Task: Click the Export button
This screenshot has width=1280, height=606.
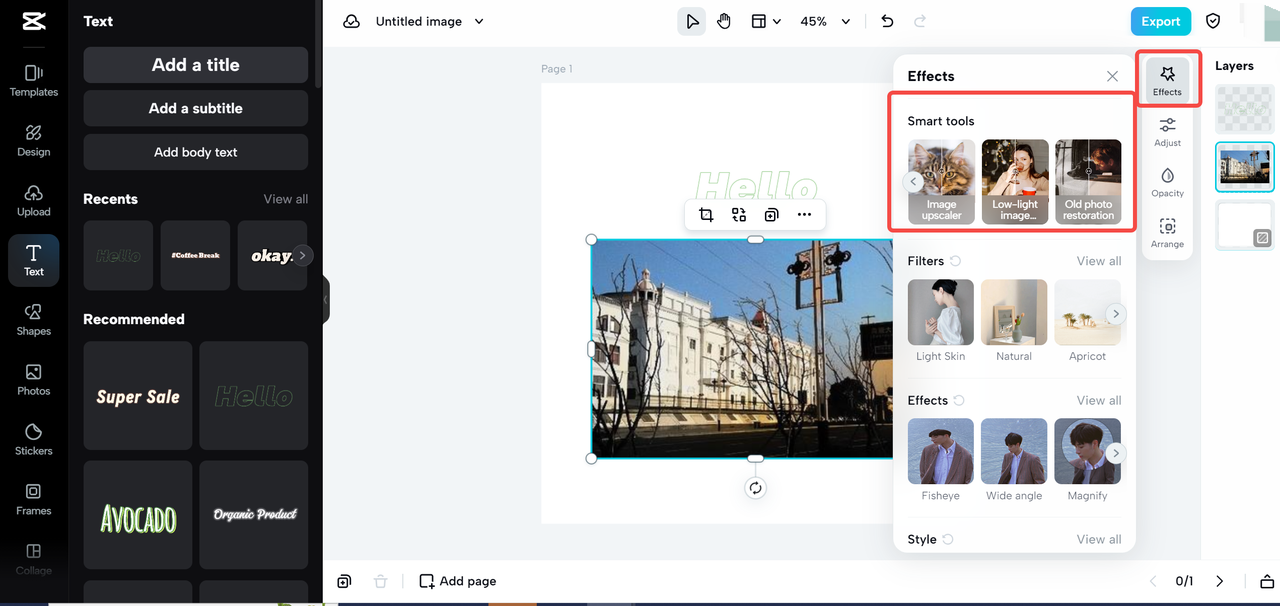Action: [1161, 21]
